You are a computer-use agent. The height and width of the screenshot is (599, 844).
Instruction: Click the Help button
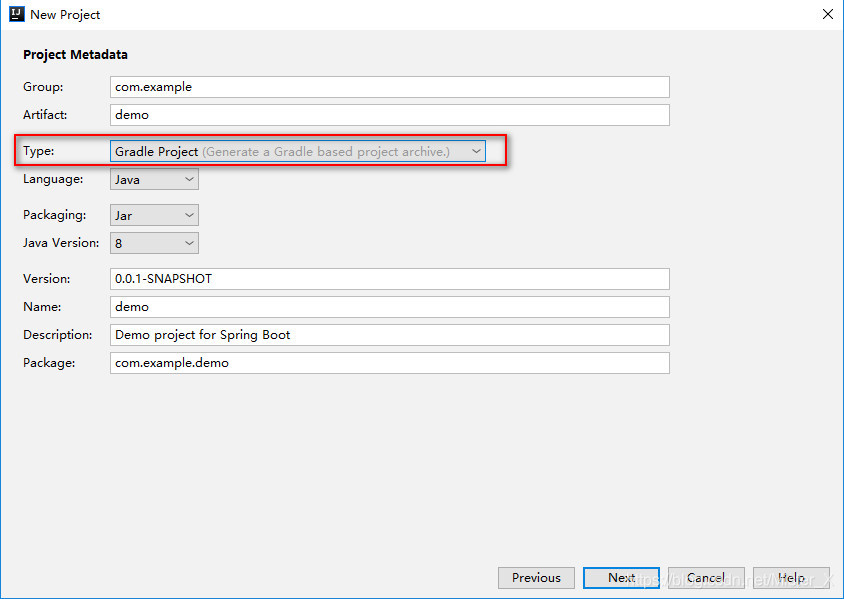[x=791, y=577]
